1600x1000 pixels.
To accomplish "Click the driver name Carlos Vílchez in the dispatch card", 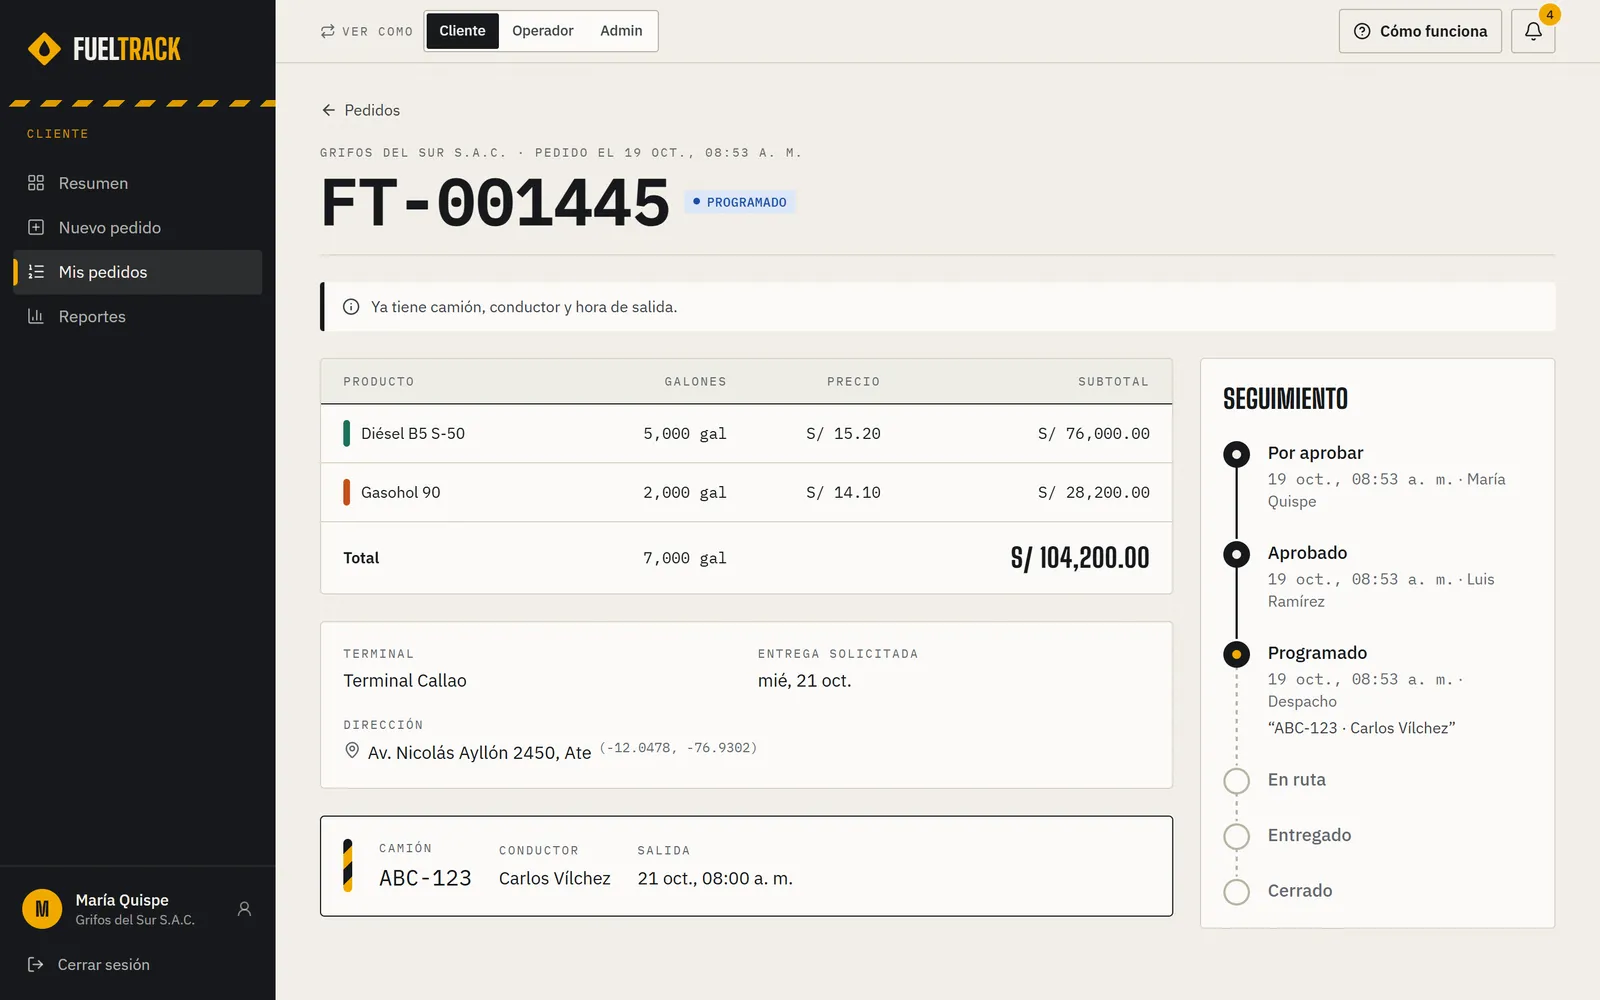I will point(555,878).
